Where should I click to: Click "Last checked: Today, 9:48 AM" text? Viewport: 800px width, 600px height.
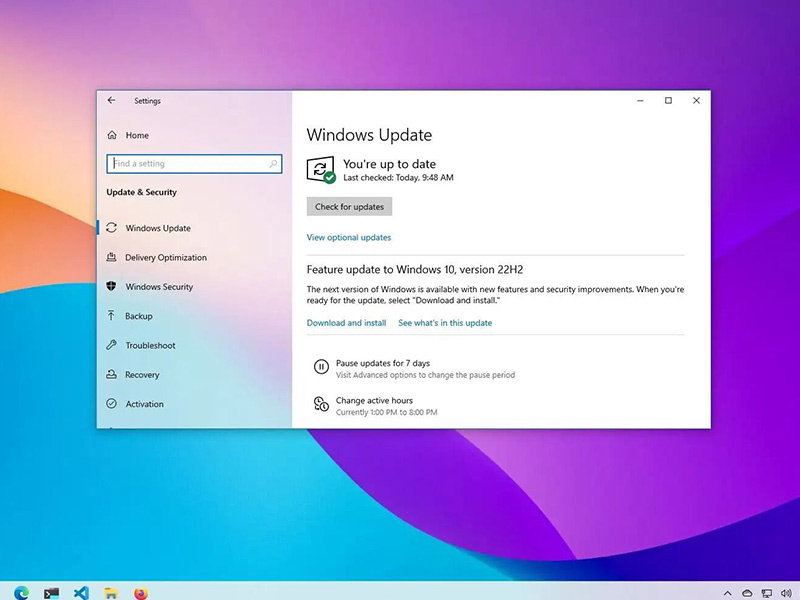click(398, 178)
